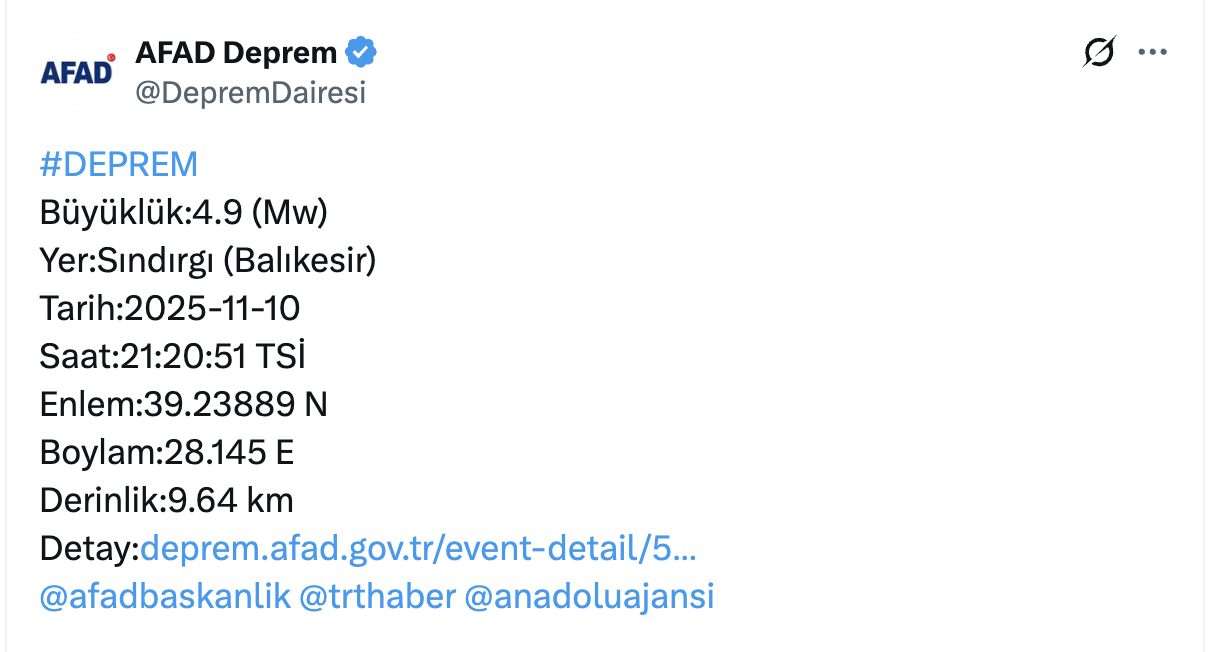Click the Saat:21:20:51 TSİ time line
Screen dimensions: 1208x652
coord(172,356)
